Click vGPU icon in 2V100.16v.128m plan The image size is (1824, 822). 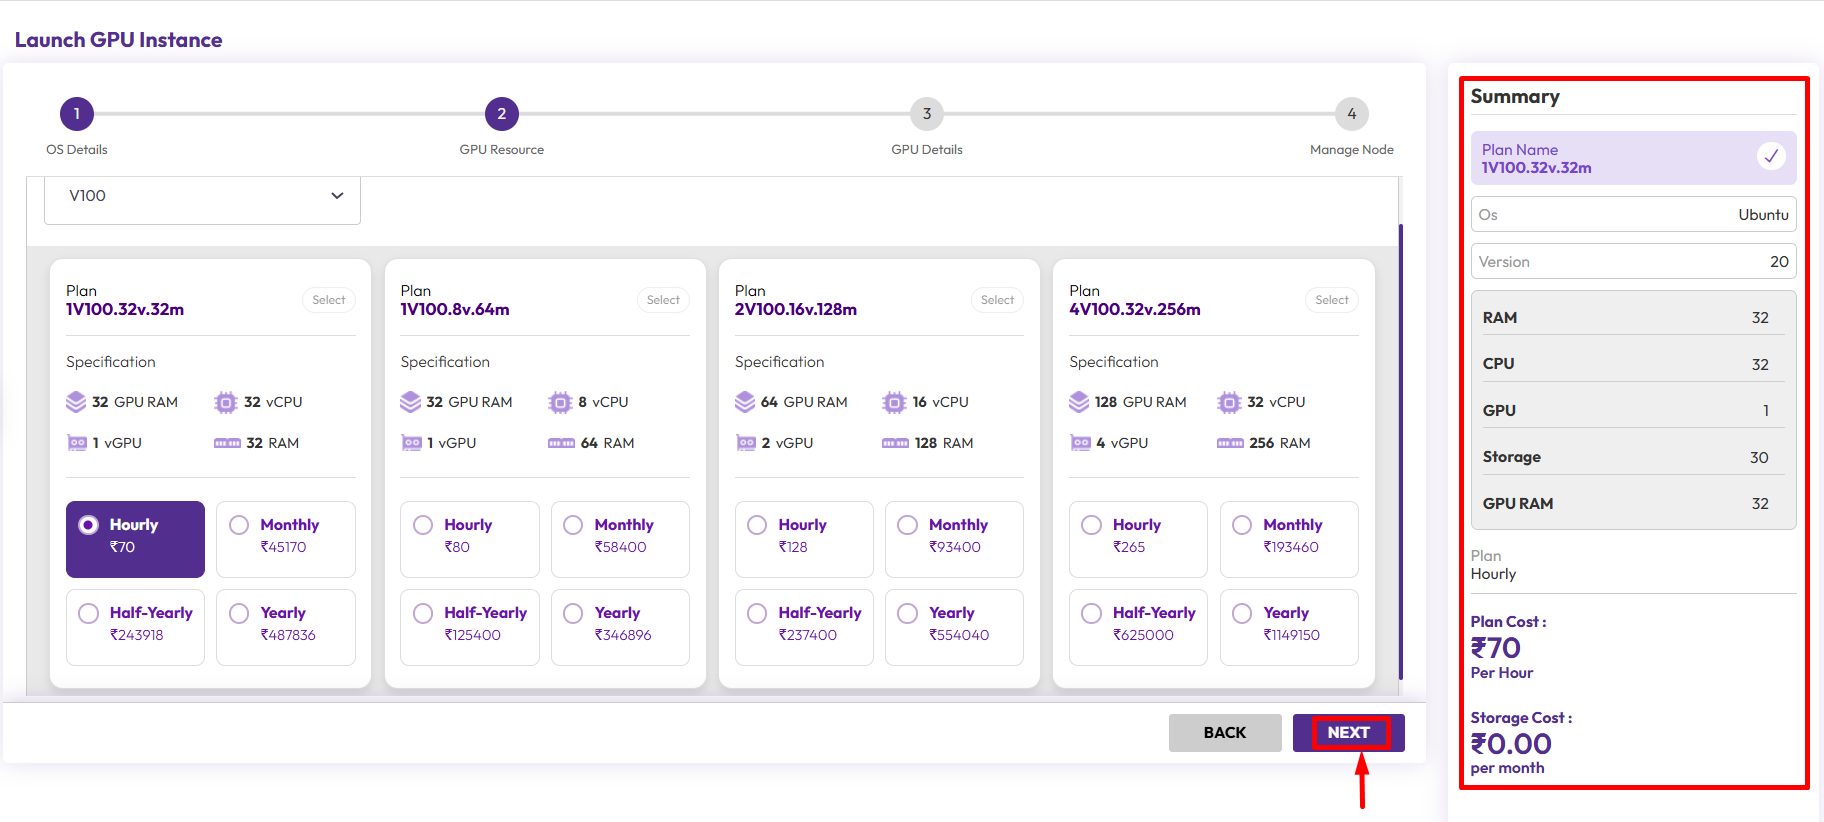745,443
